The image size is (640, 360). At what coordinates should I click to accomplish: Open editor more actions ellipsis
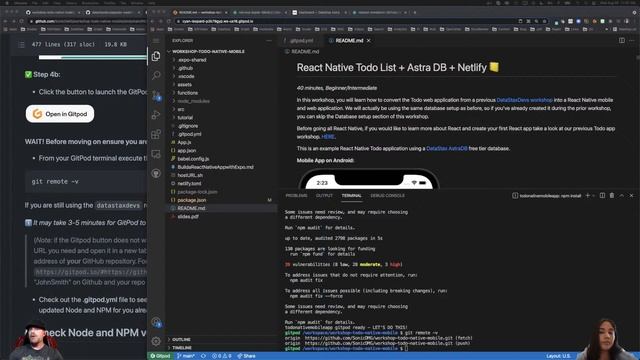[632, 40]
